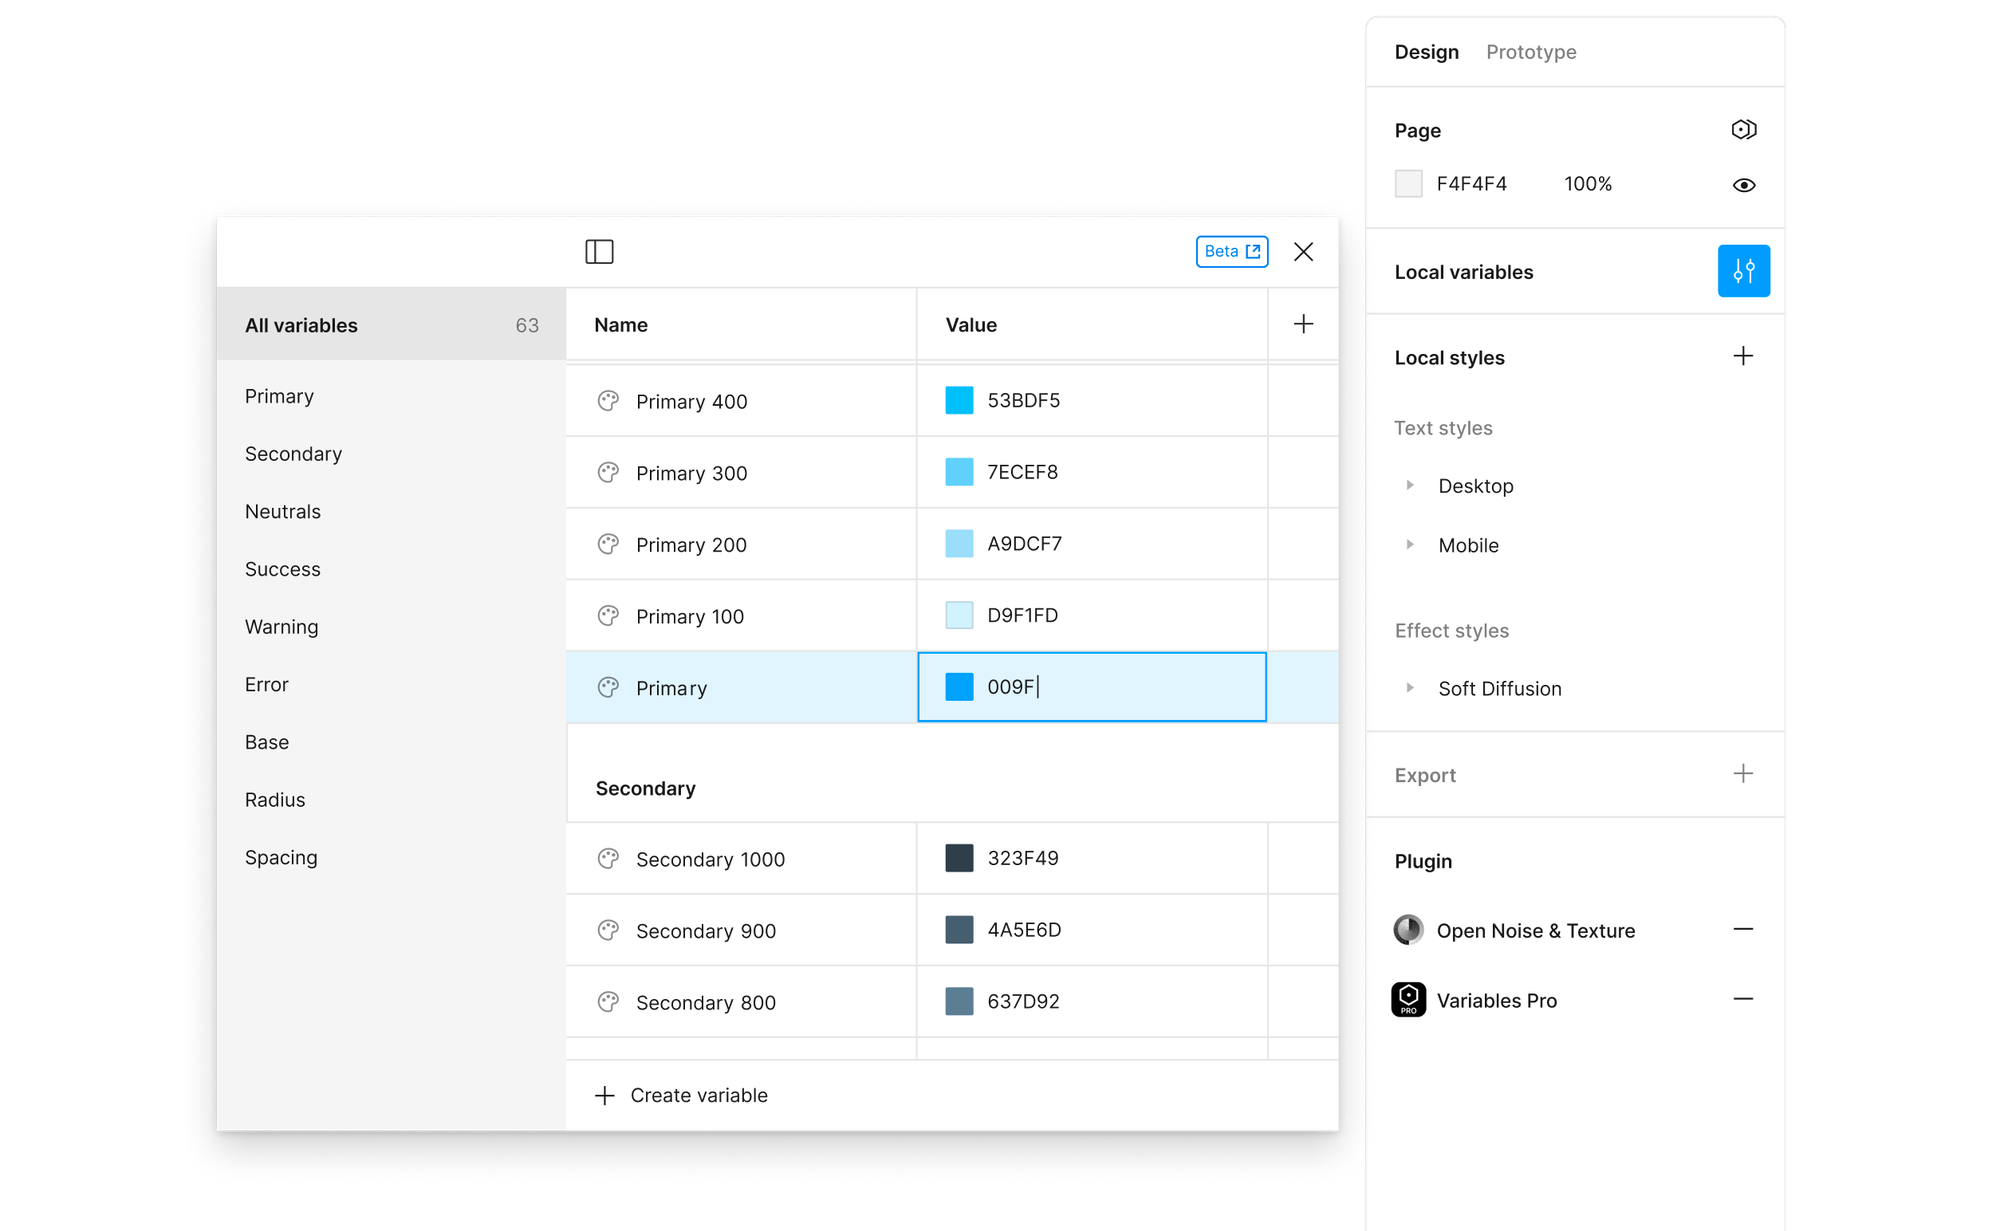The height and width of the screenshot is (1231, 2000).
Task: Click the page color variable hexagon icon
Action: 1743,130
